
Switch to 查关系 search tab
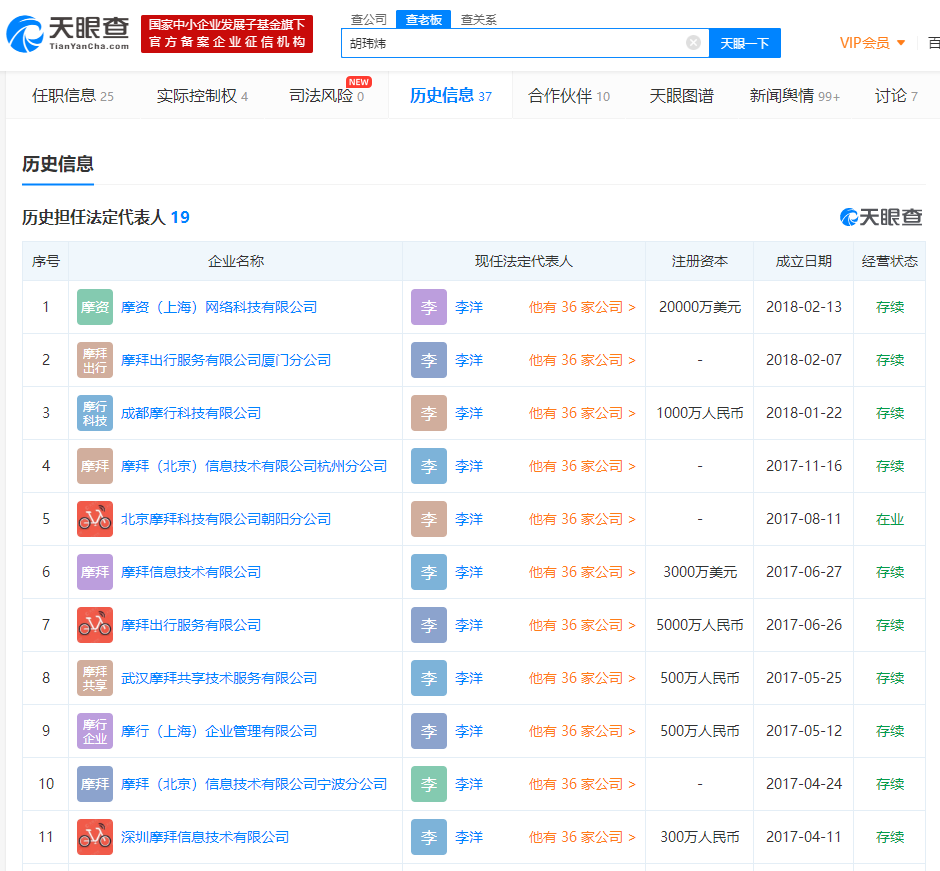pos(478,19)
